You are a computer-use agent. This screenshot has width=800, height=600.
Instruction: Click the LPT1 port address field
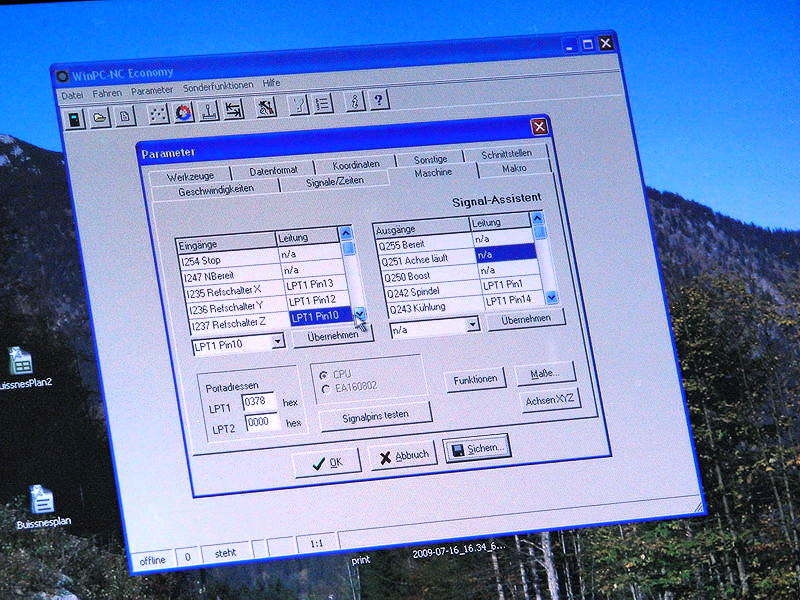click(x=258, y=402)
